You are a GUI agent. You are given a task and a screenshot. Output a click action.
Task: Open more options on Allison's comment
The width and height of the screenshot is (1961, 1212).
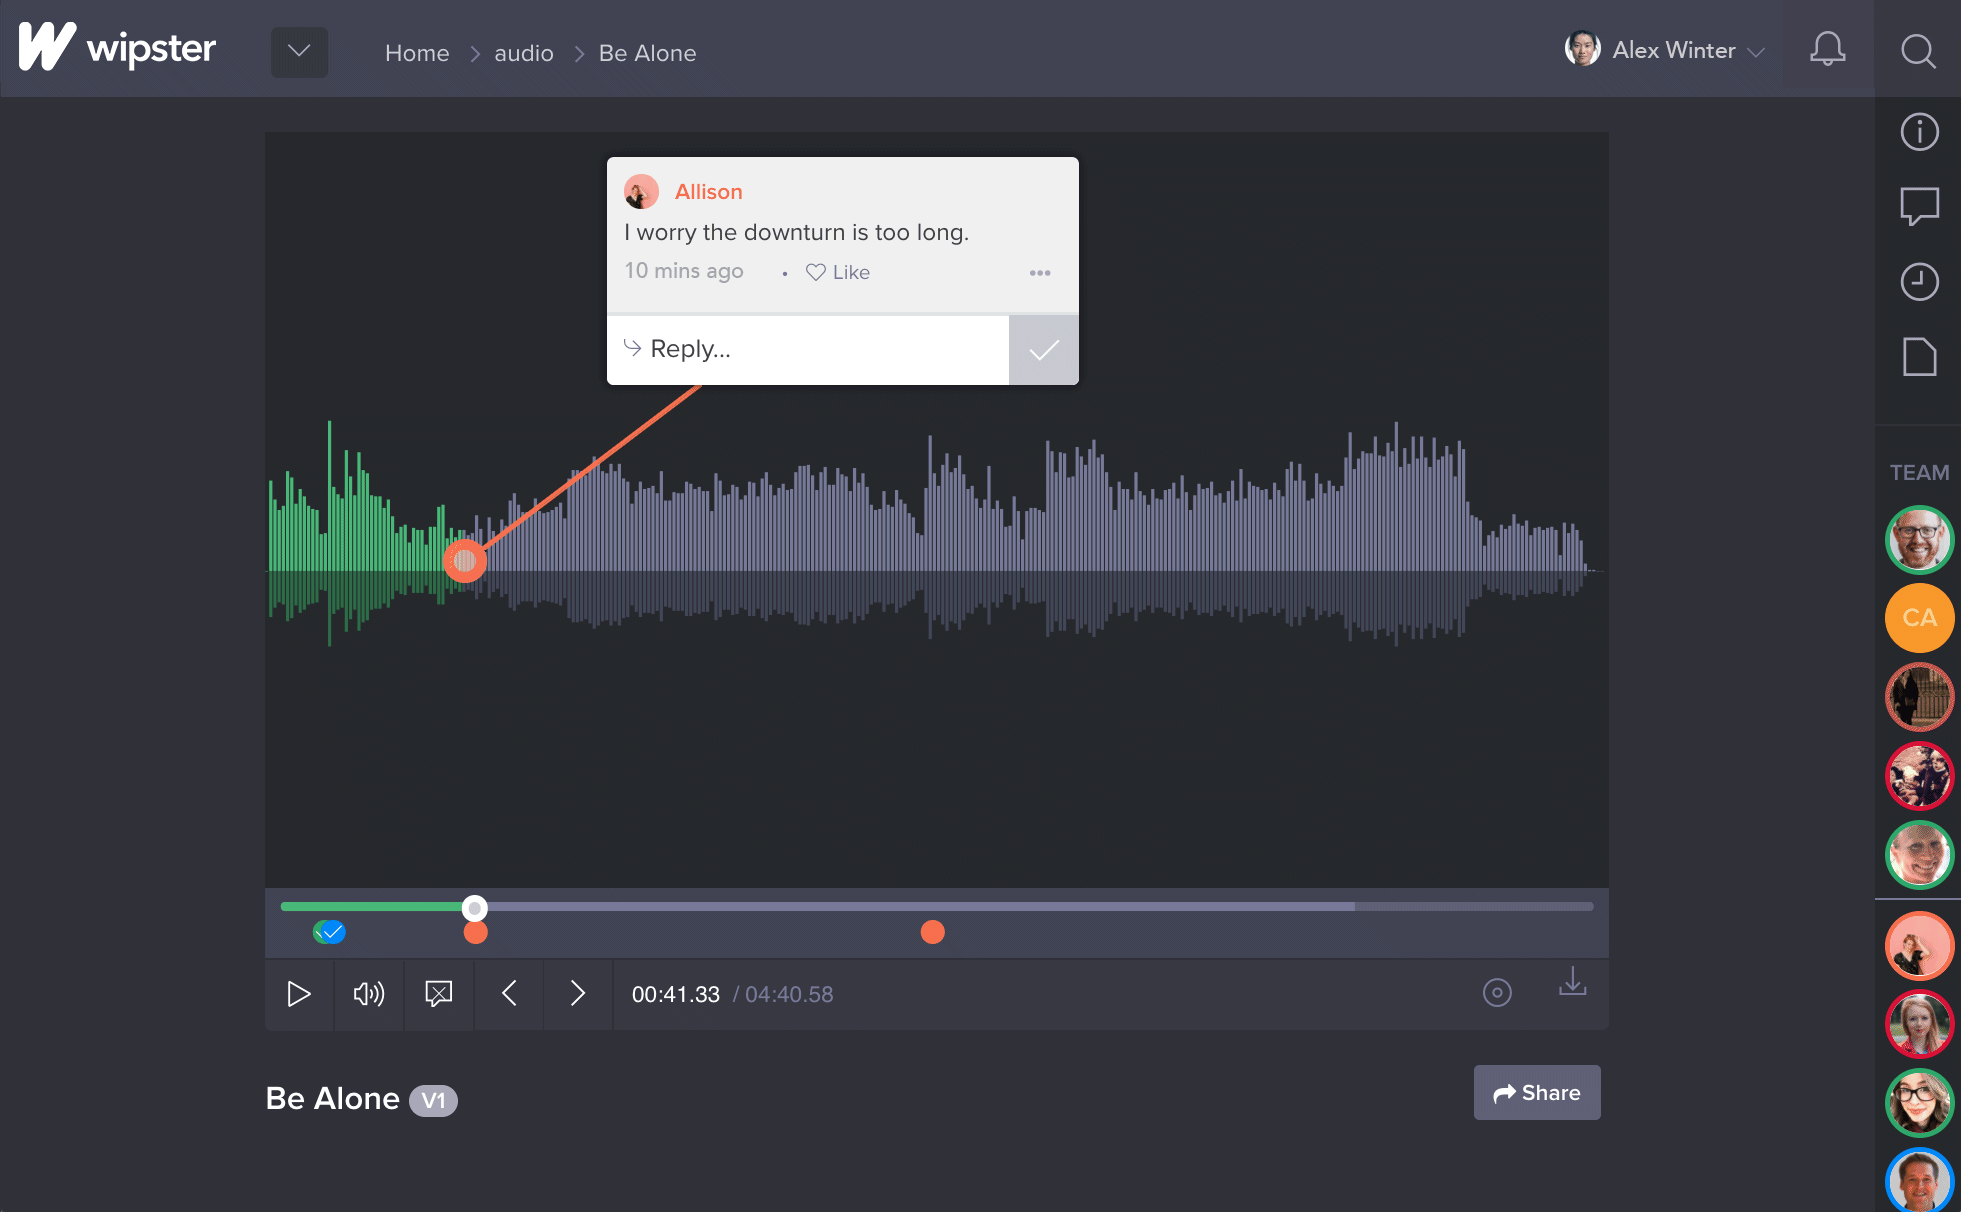(x=1040, y=272)
